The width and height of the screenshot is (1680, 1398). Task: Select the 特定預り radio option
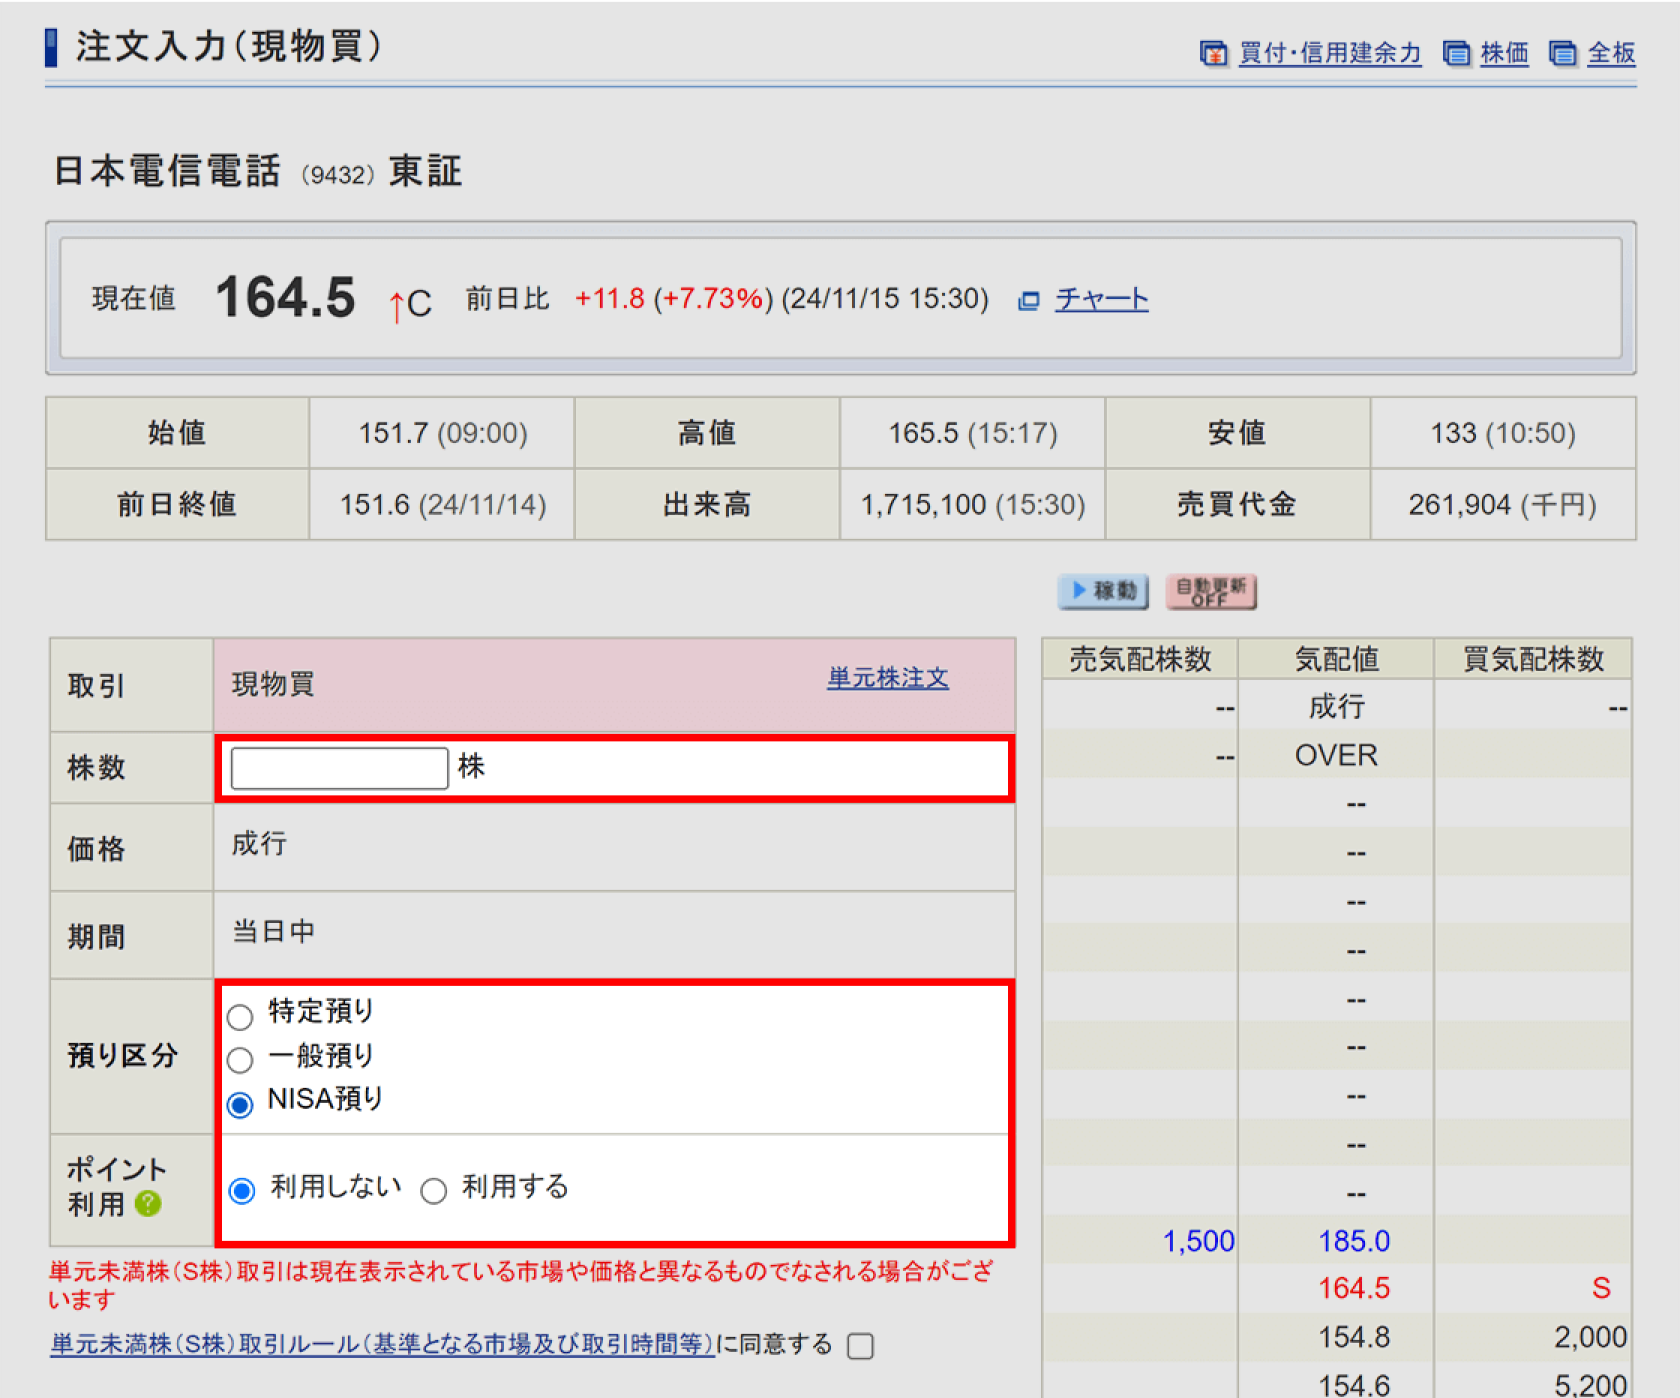pyautogui.click(x=240, y=1017)
